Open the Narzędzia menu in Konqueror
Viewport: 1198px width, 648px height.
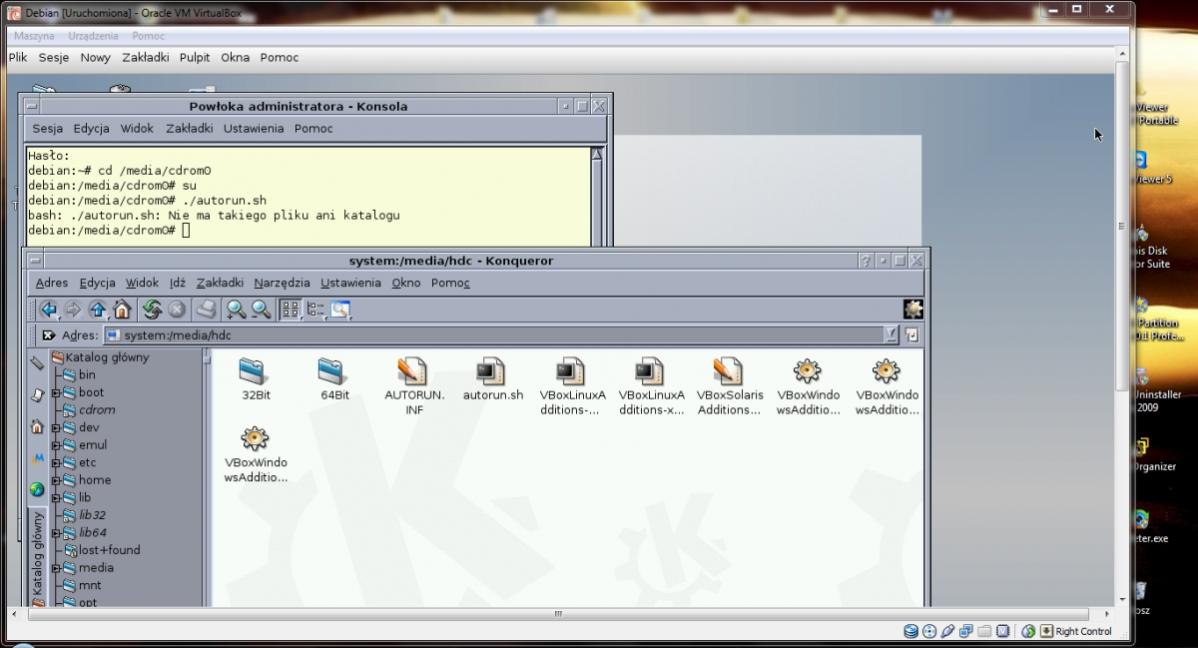pos(281,283)
